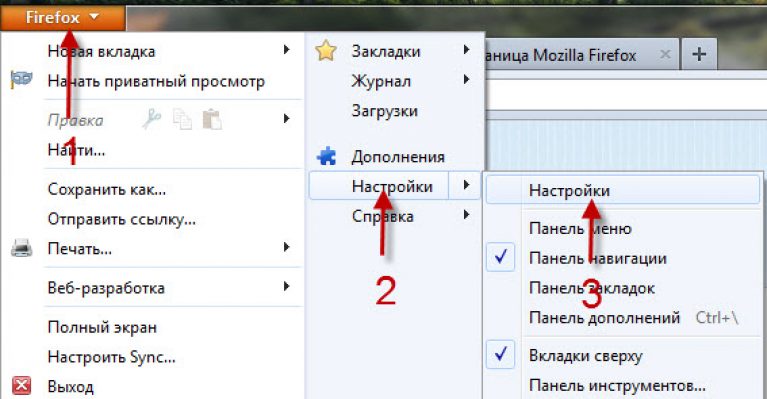
Task: Expand submenu arrow next to Печать
Action: 287,247
